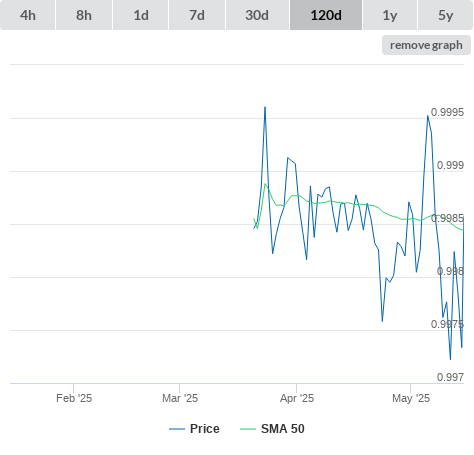Screen dimensions: 474x455
Task: Choose the 30d time range tab
Action: [x=257, y=15]
